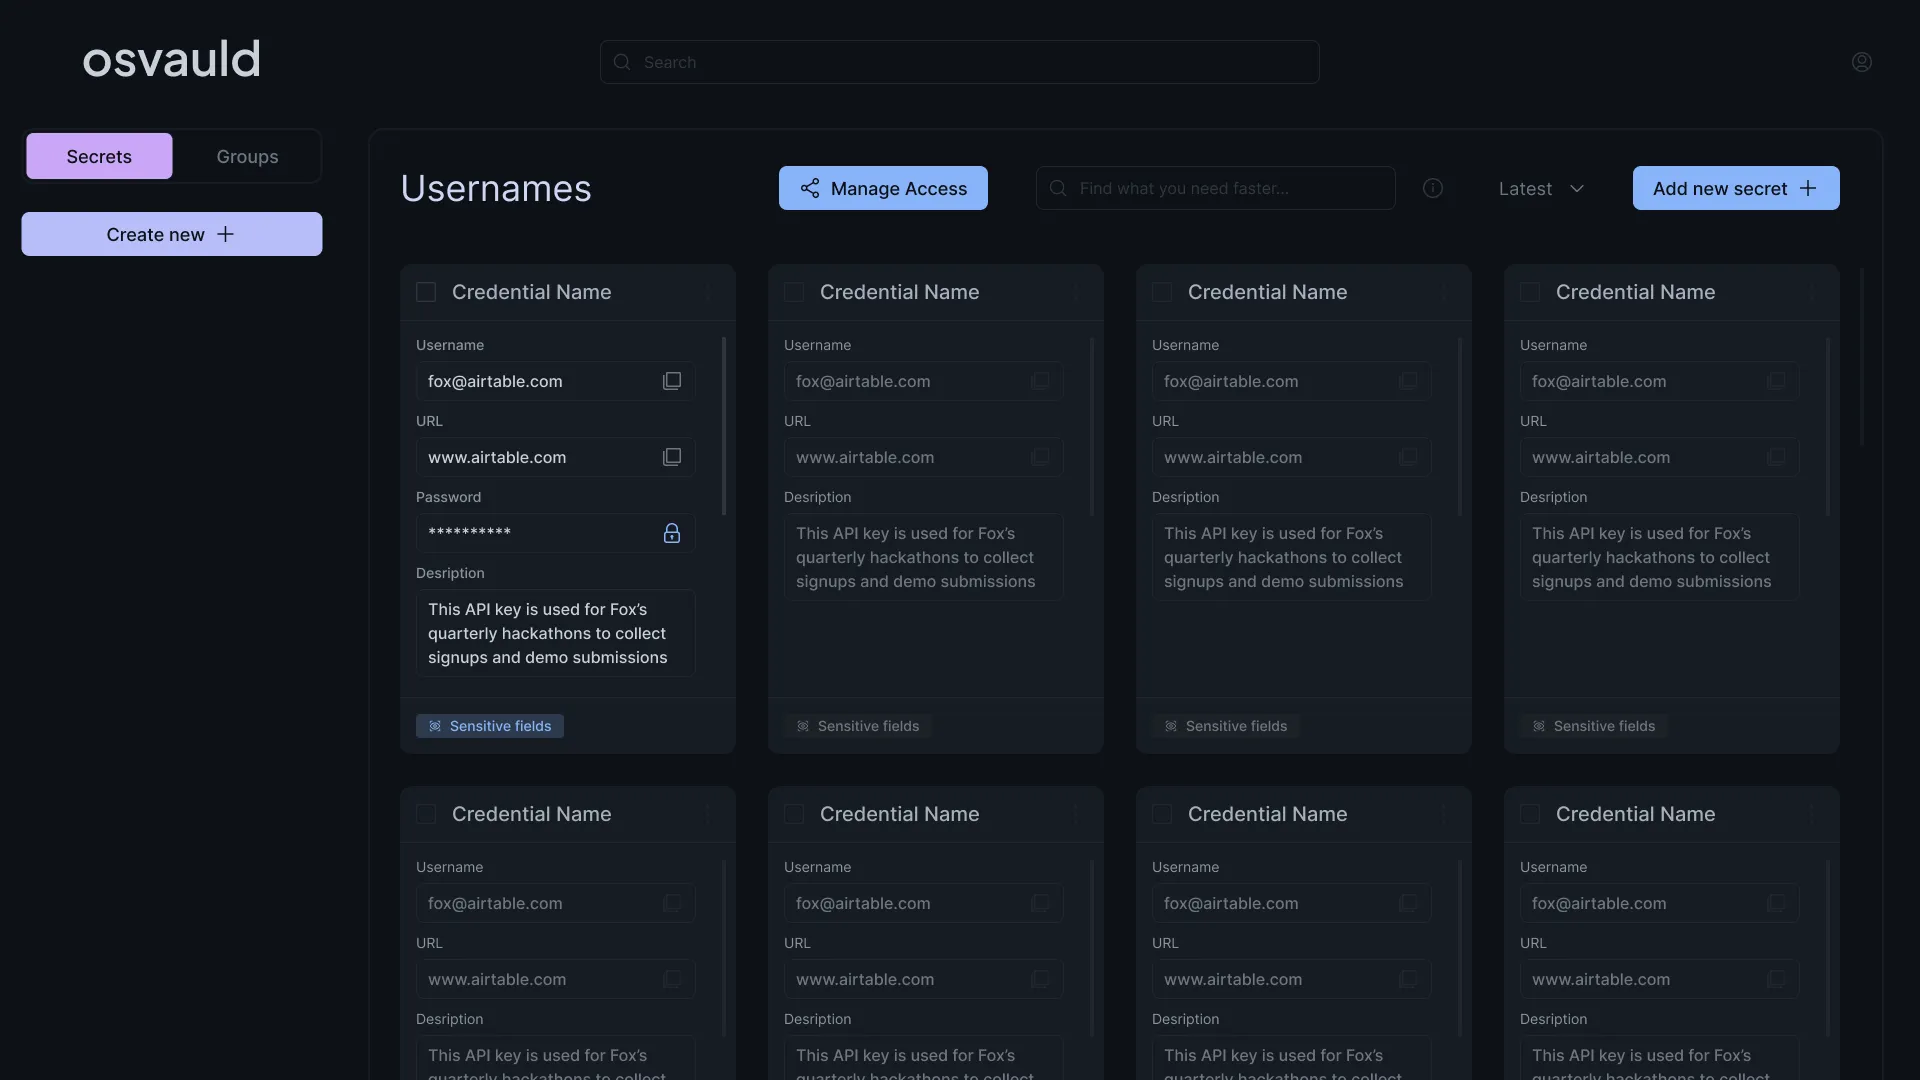Click the magnifier icon in the Find what you need field
This screenshot has height=1080, width=1920.
[x=1058, y=188]
